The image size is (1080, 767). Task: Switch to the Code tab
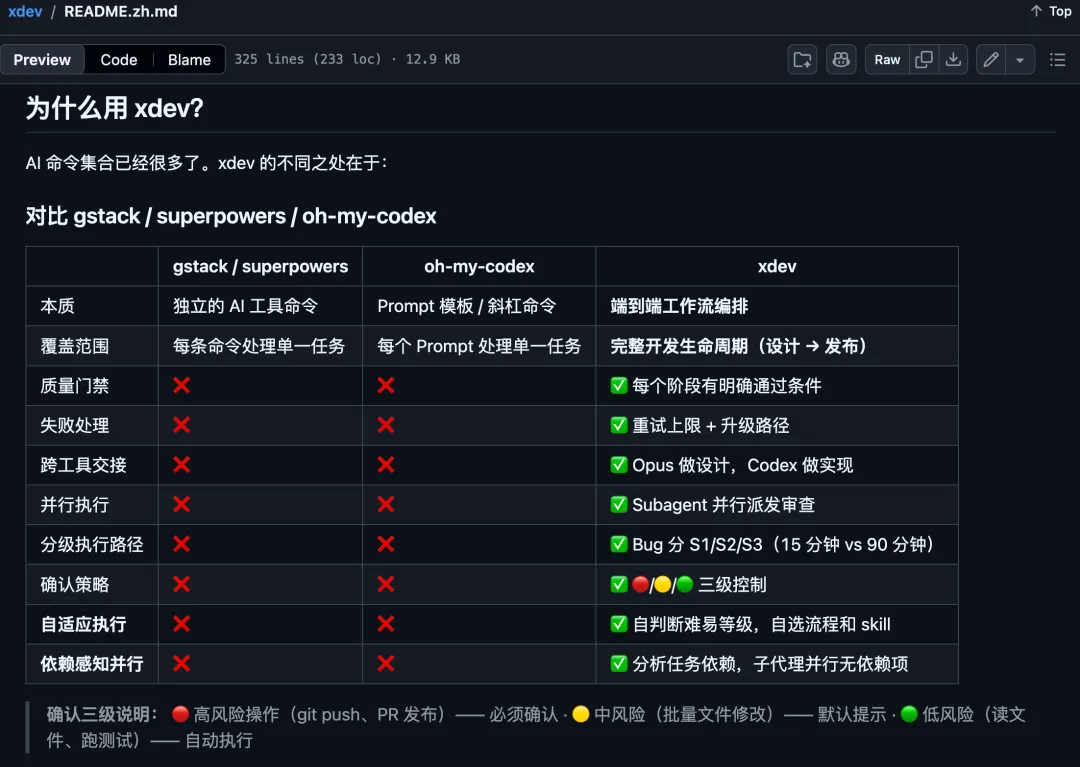coord(118,60)
